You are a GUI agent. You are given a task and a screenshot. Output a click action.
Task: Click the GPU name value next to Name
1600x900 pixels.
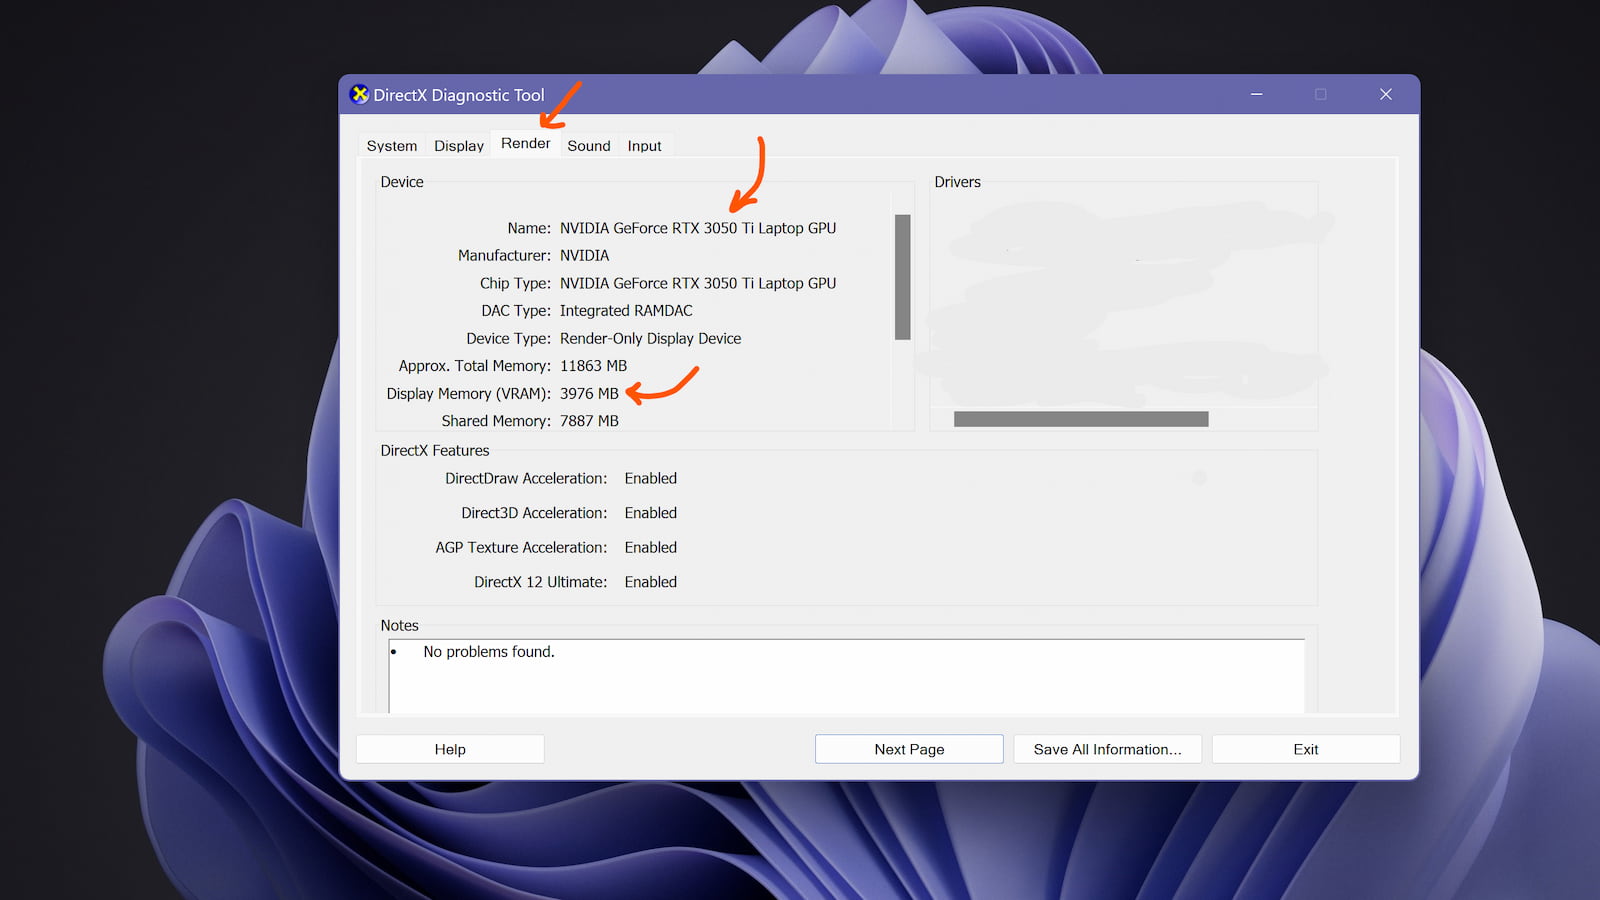tap(697, 228)
